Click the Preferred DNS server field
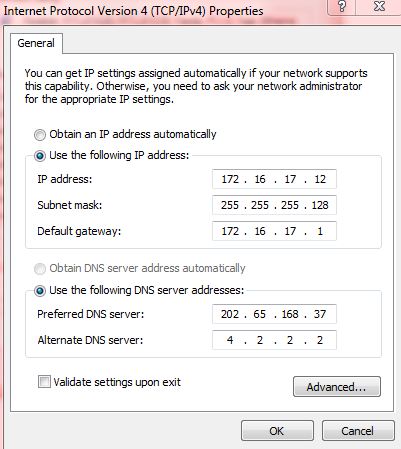The width and height of the screenshot is (401, 449). 274,314
